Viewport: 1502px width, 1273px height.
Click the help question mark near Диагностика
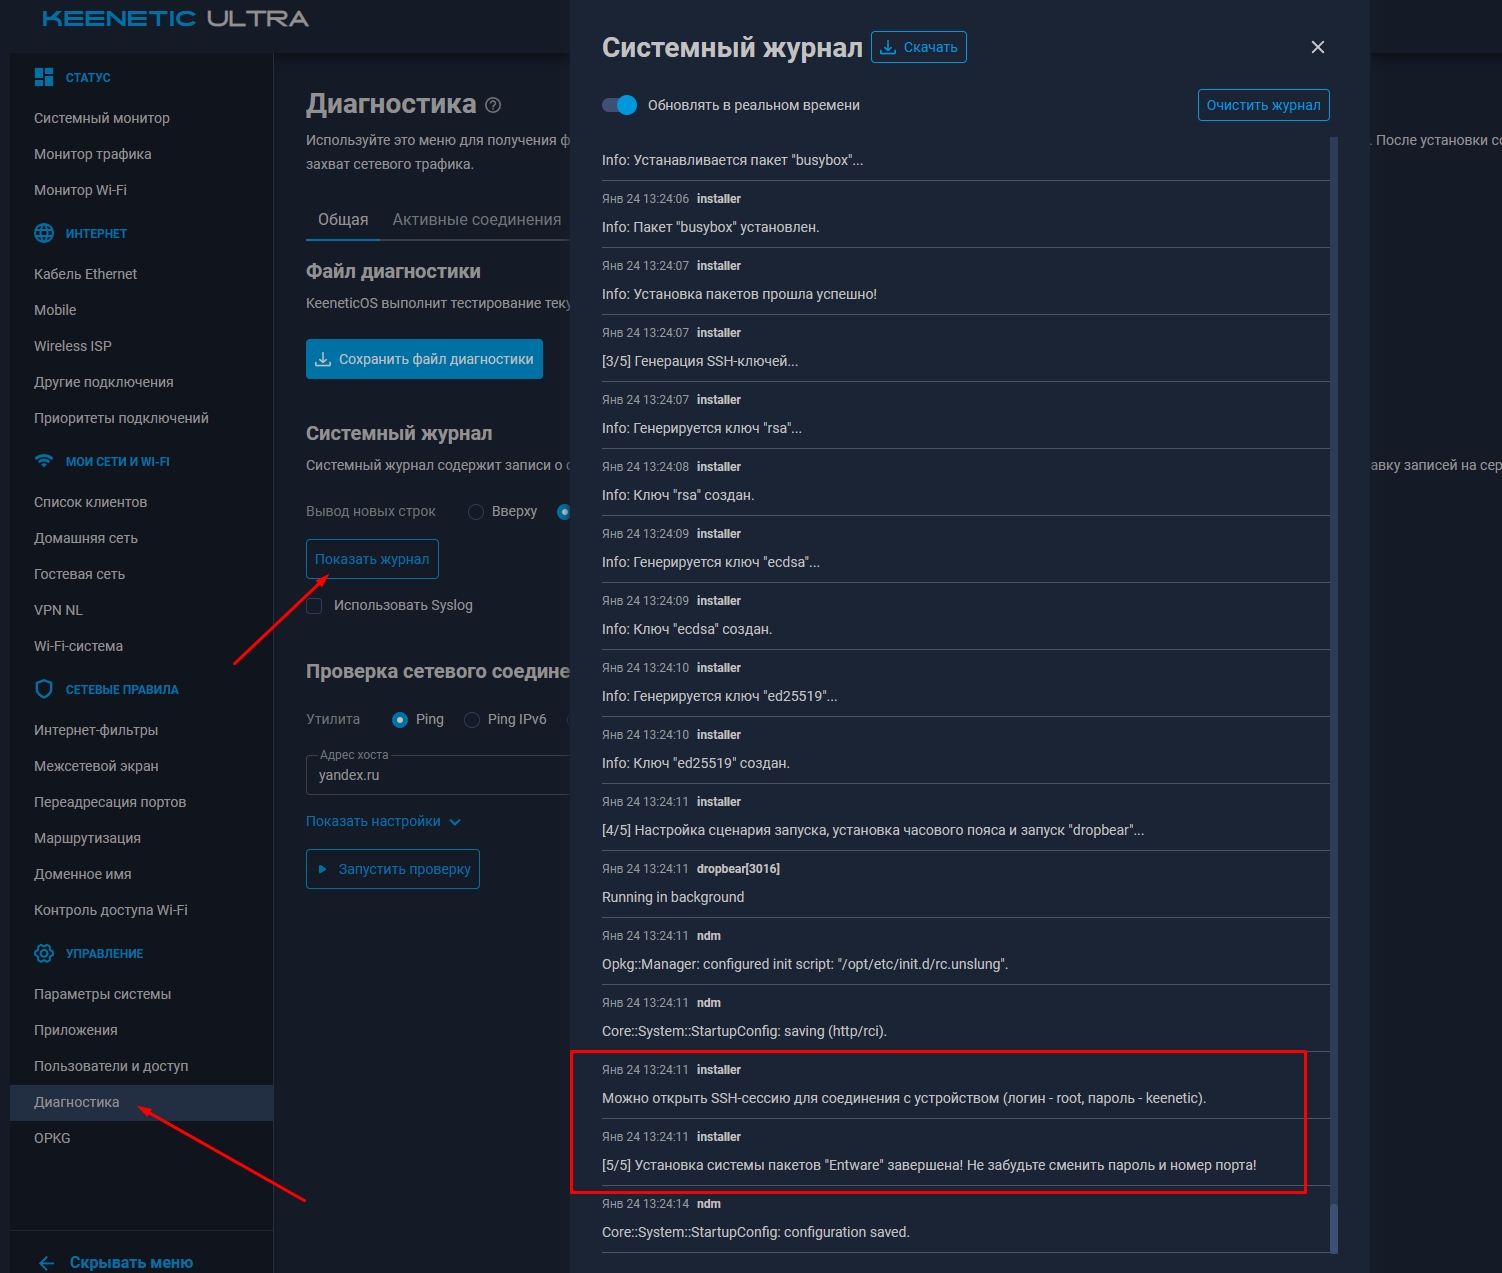click(x=490, y=103)
